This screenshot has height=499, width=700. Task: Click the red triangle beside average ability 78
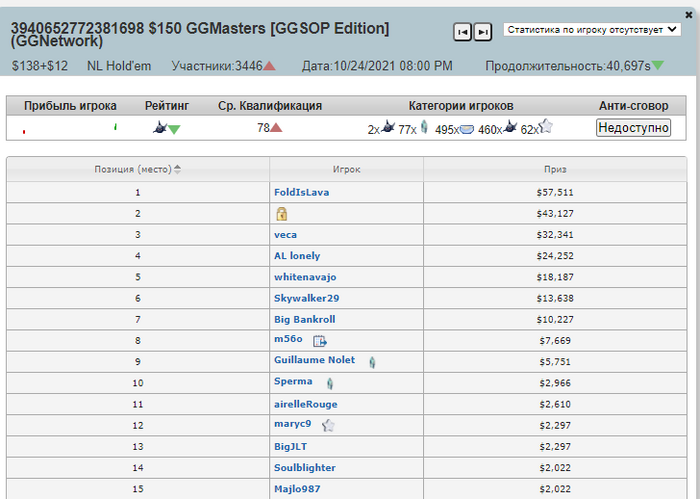(276, 128)
